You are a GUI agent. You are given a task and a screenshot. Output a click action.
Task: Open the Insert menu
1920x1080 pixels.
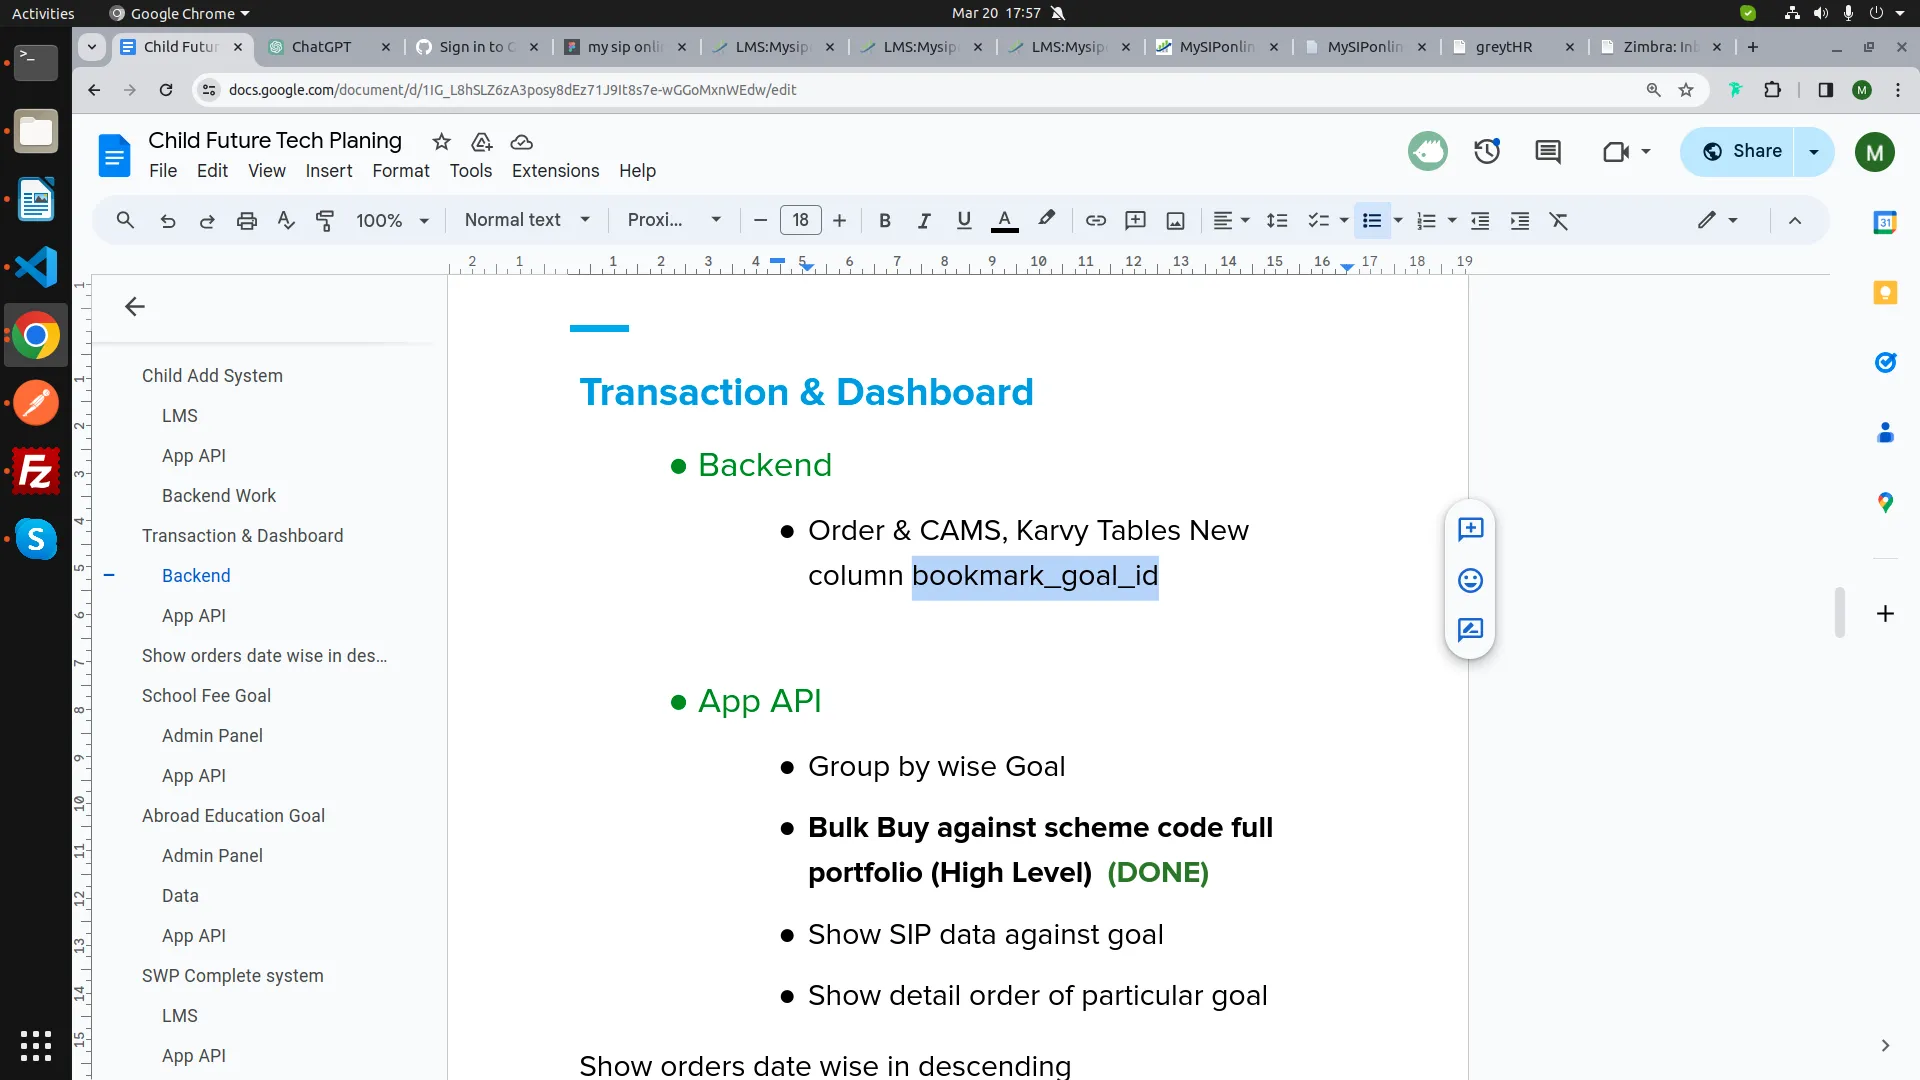(328, 171)
